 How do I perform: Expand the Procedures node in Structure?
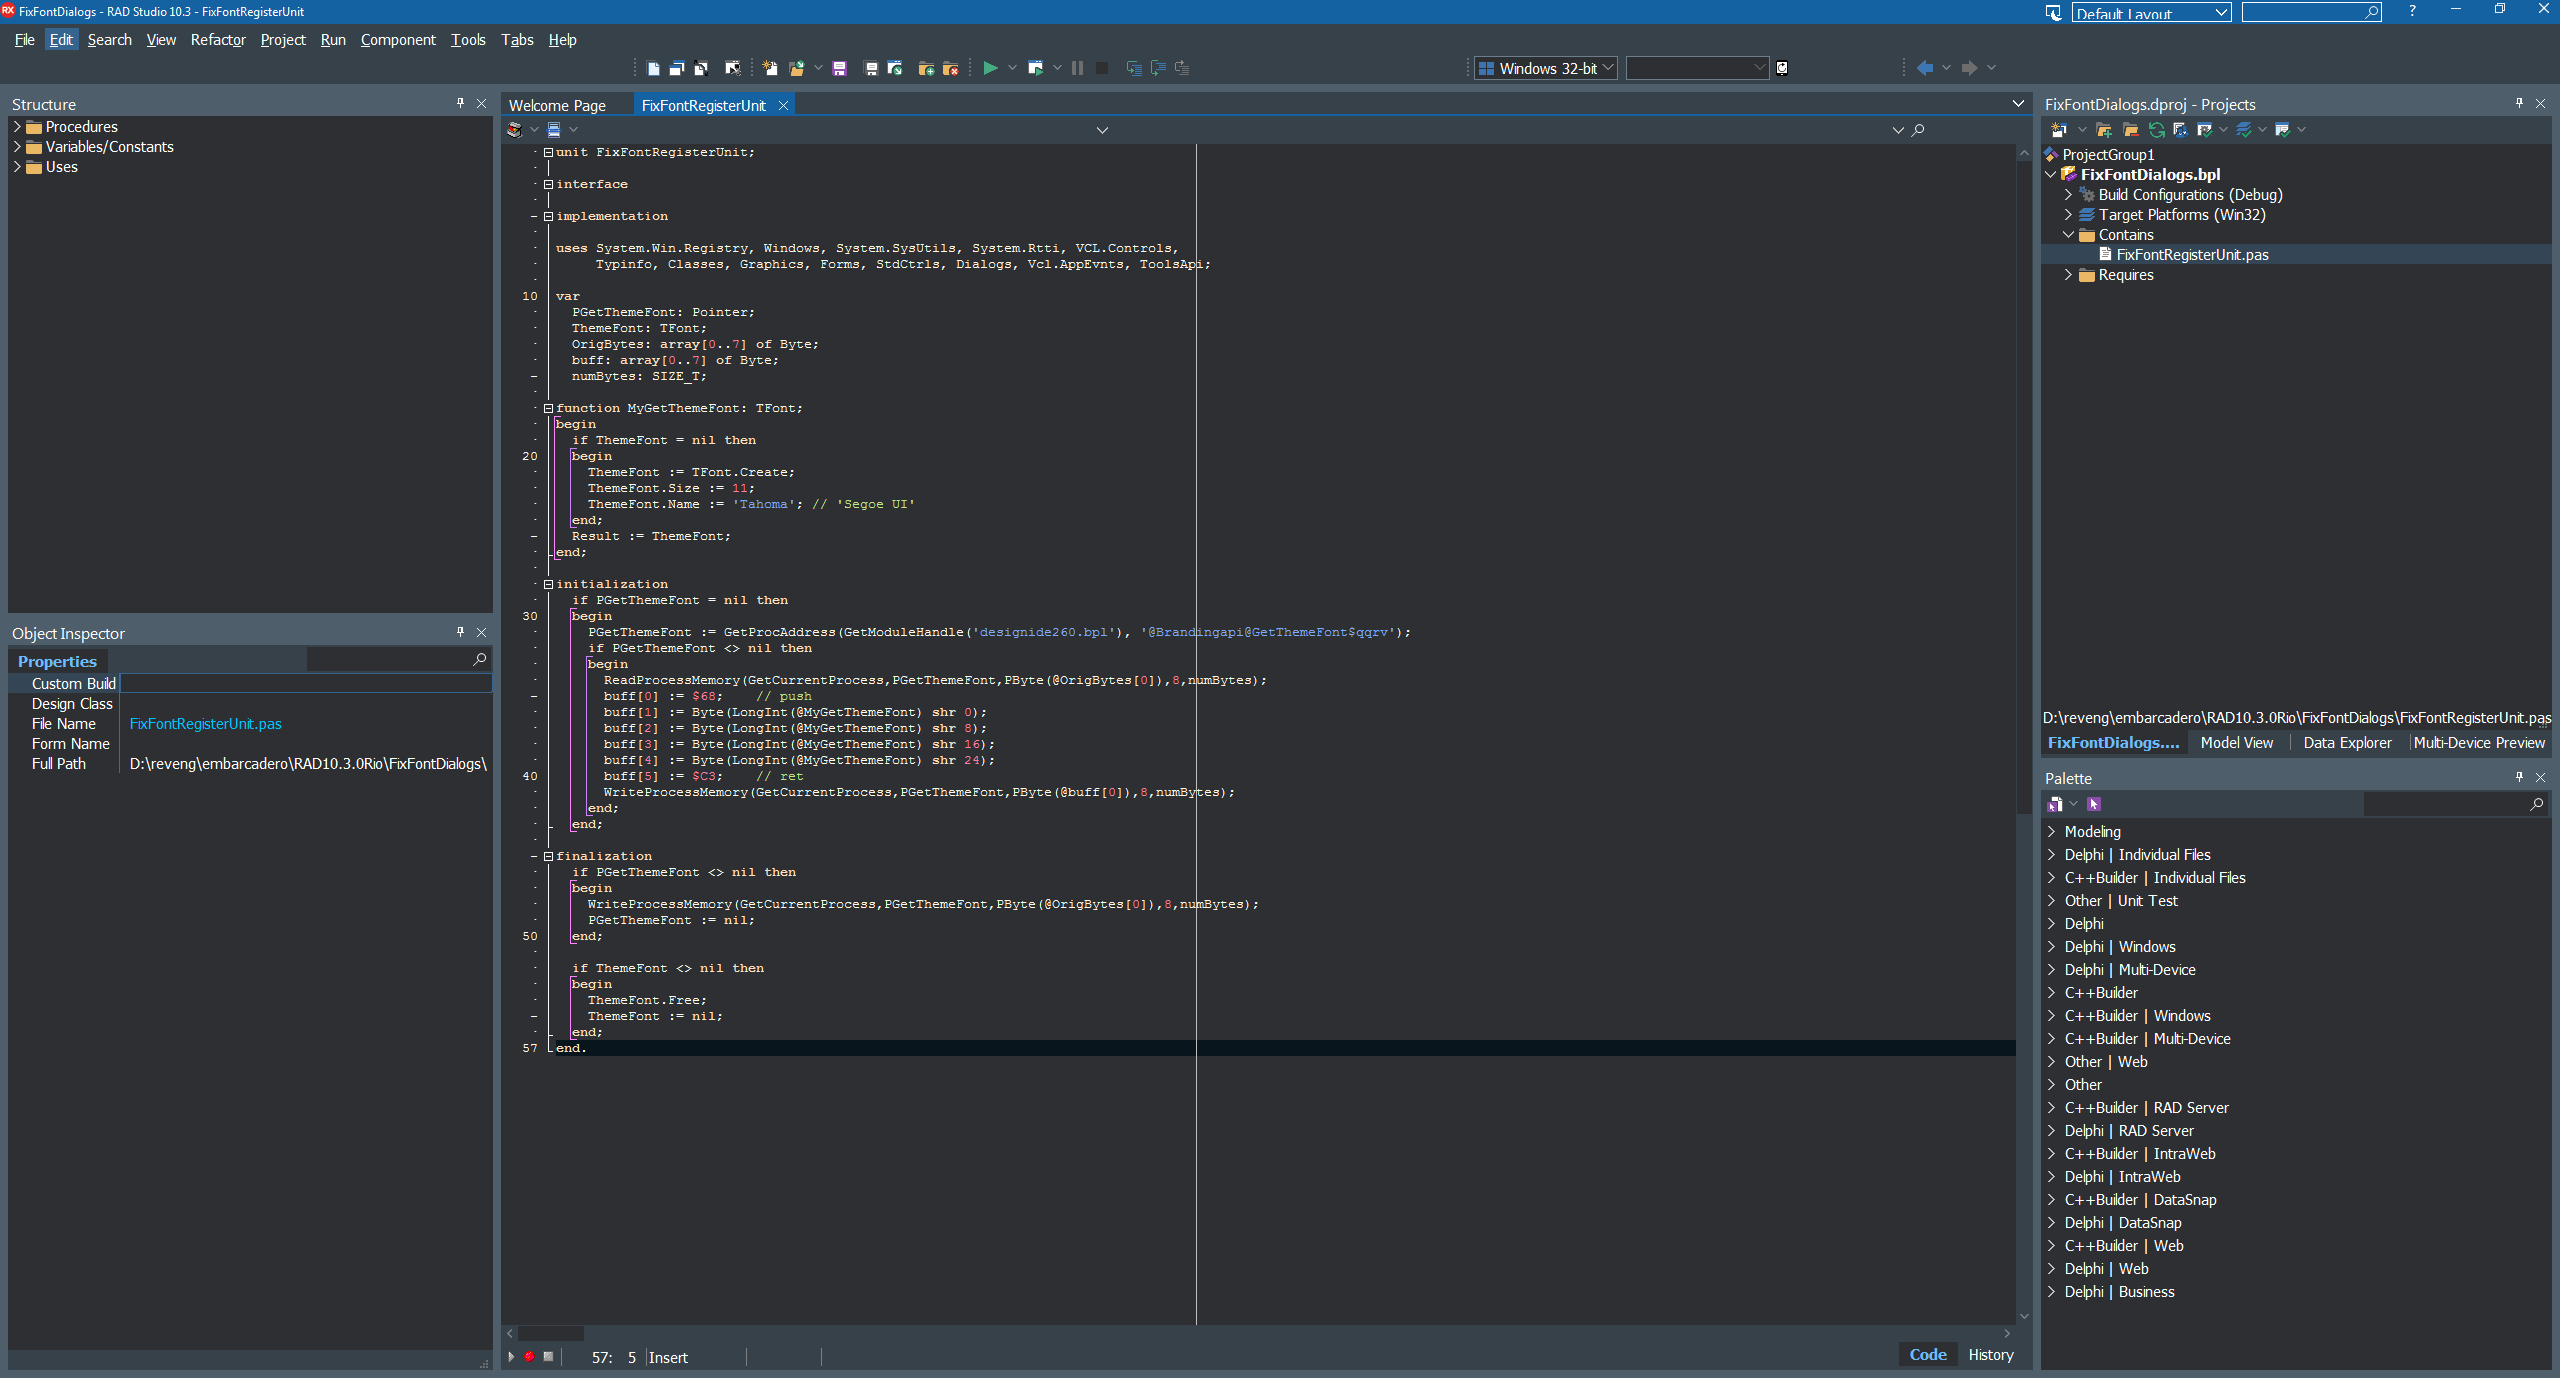(17, 127)
